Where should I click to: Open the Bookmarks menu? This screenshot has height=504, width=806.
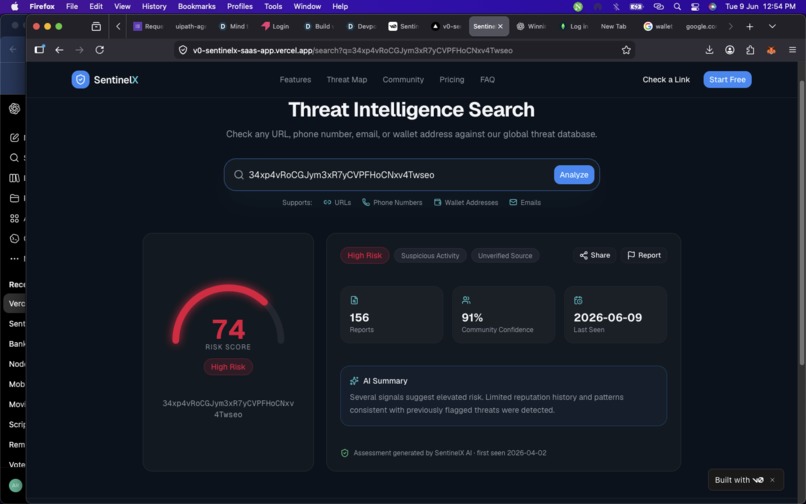[196, 7]
